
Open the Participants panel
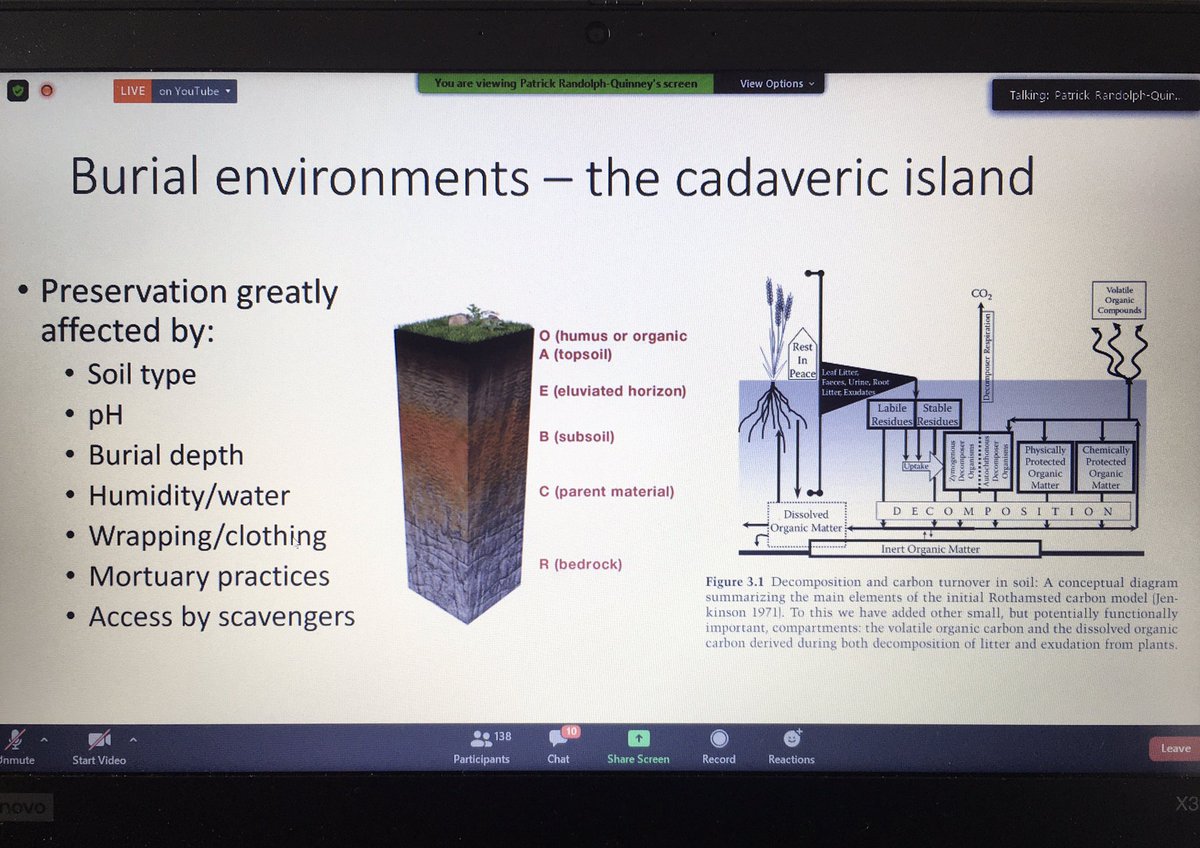[481, 745]
